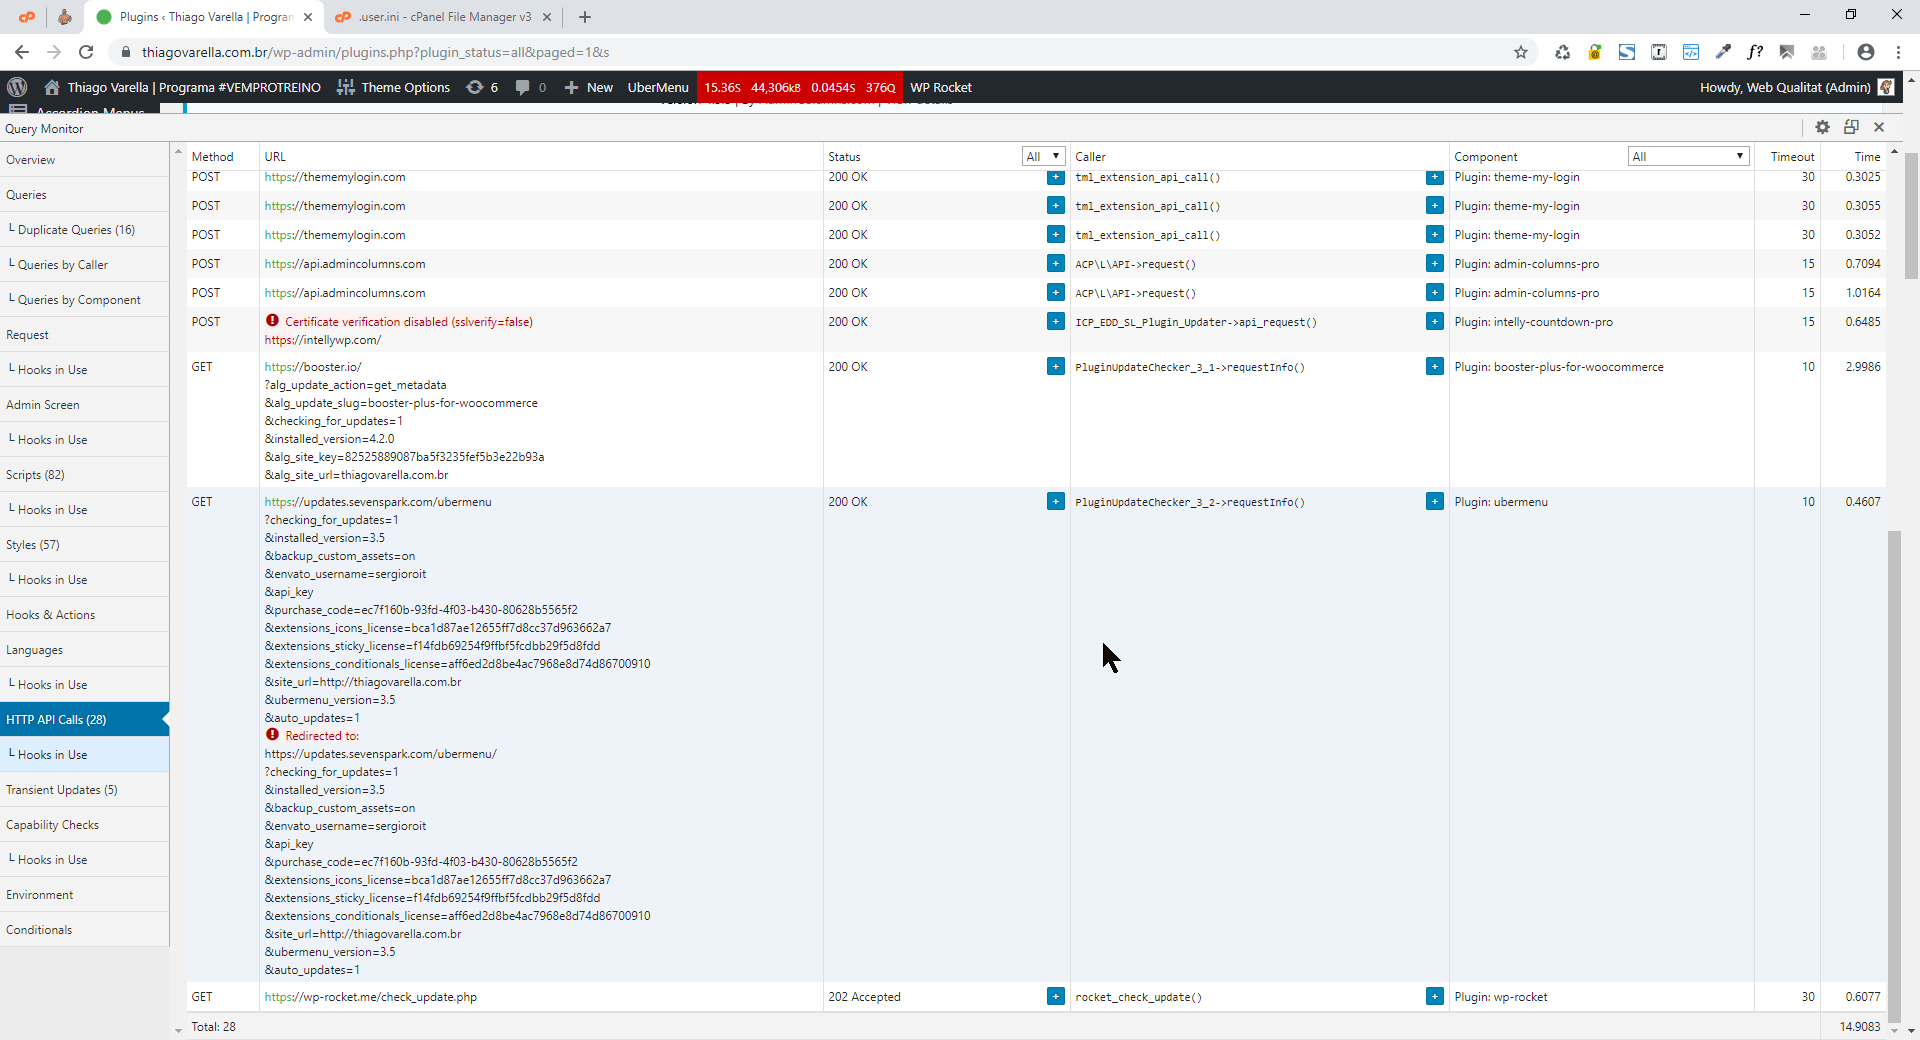Viewport: 1920px width, 1040px height.
Task: Toggle caller filter plus for PluginUpdateChecker_3_2 row
Action: (1434, 502)
